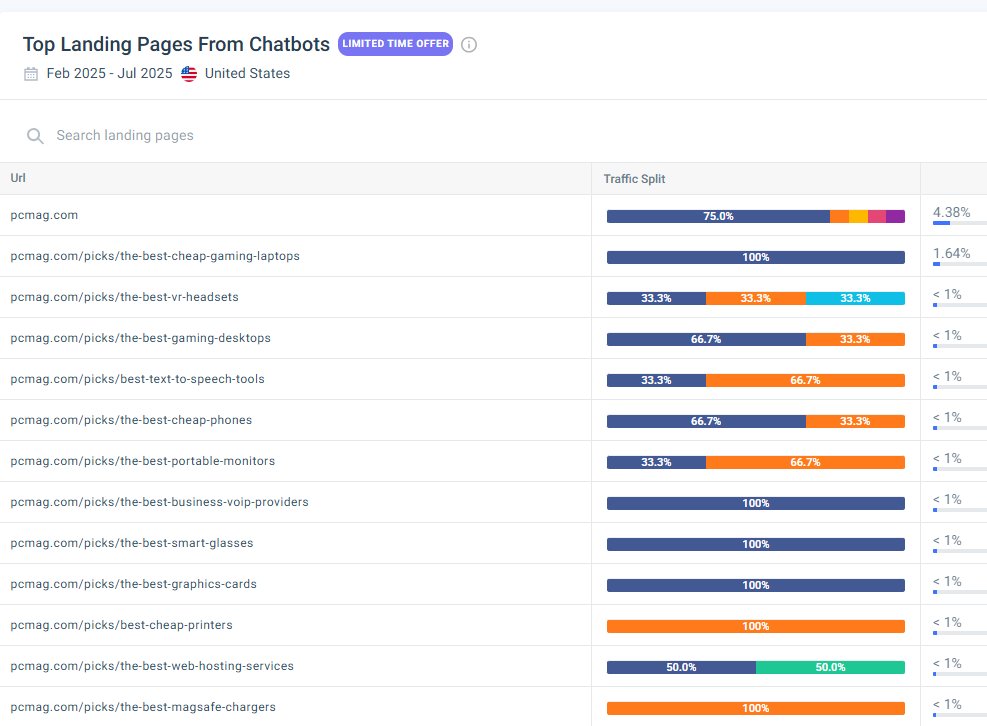
Task: Click the Traffic Split column header
Action: [x=634, y=179]
